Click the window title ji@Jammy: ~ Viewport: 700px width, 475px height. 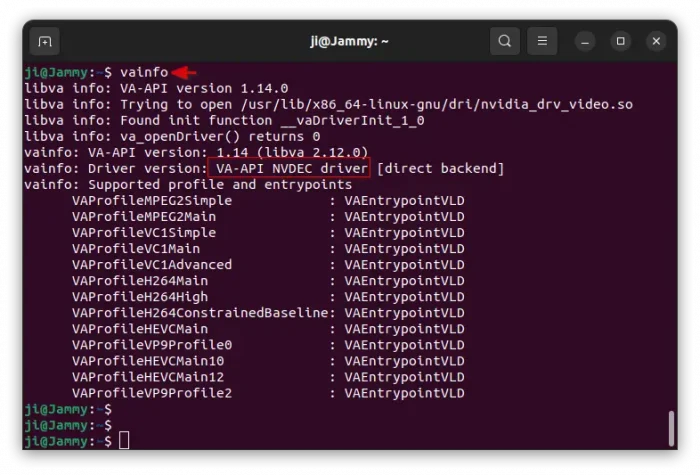click(x=349, y=41)
